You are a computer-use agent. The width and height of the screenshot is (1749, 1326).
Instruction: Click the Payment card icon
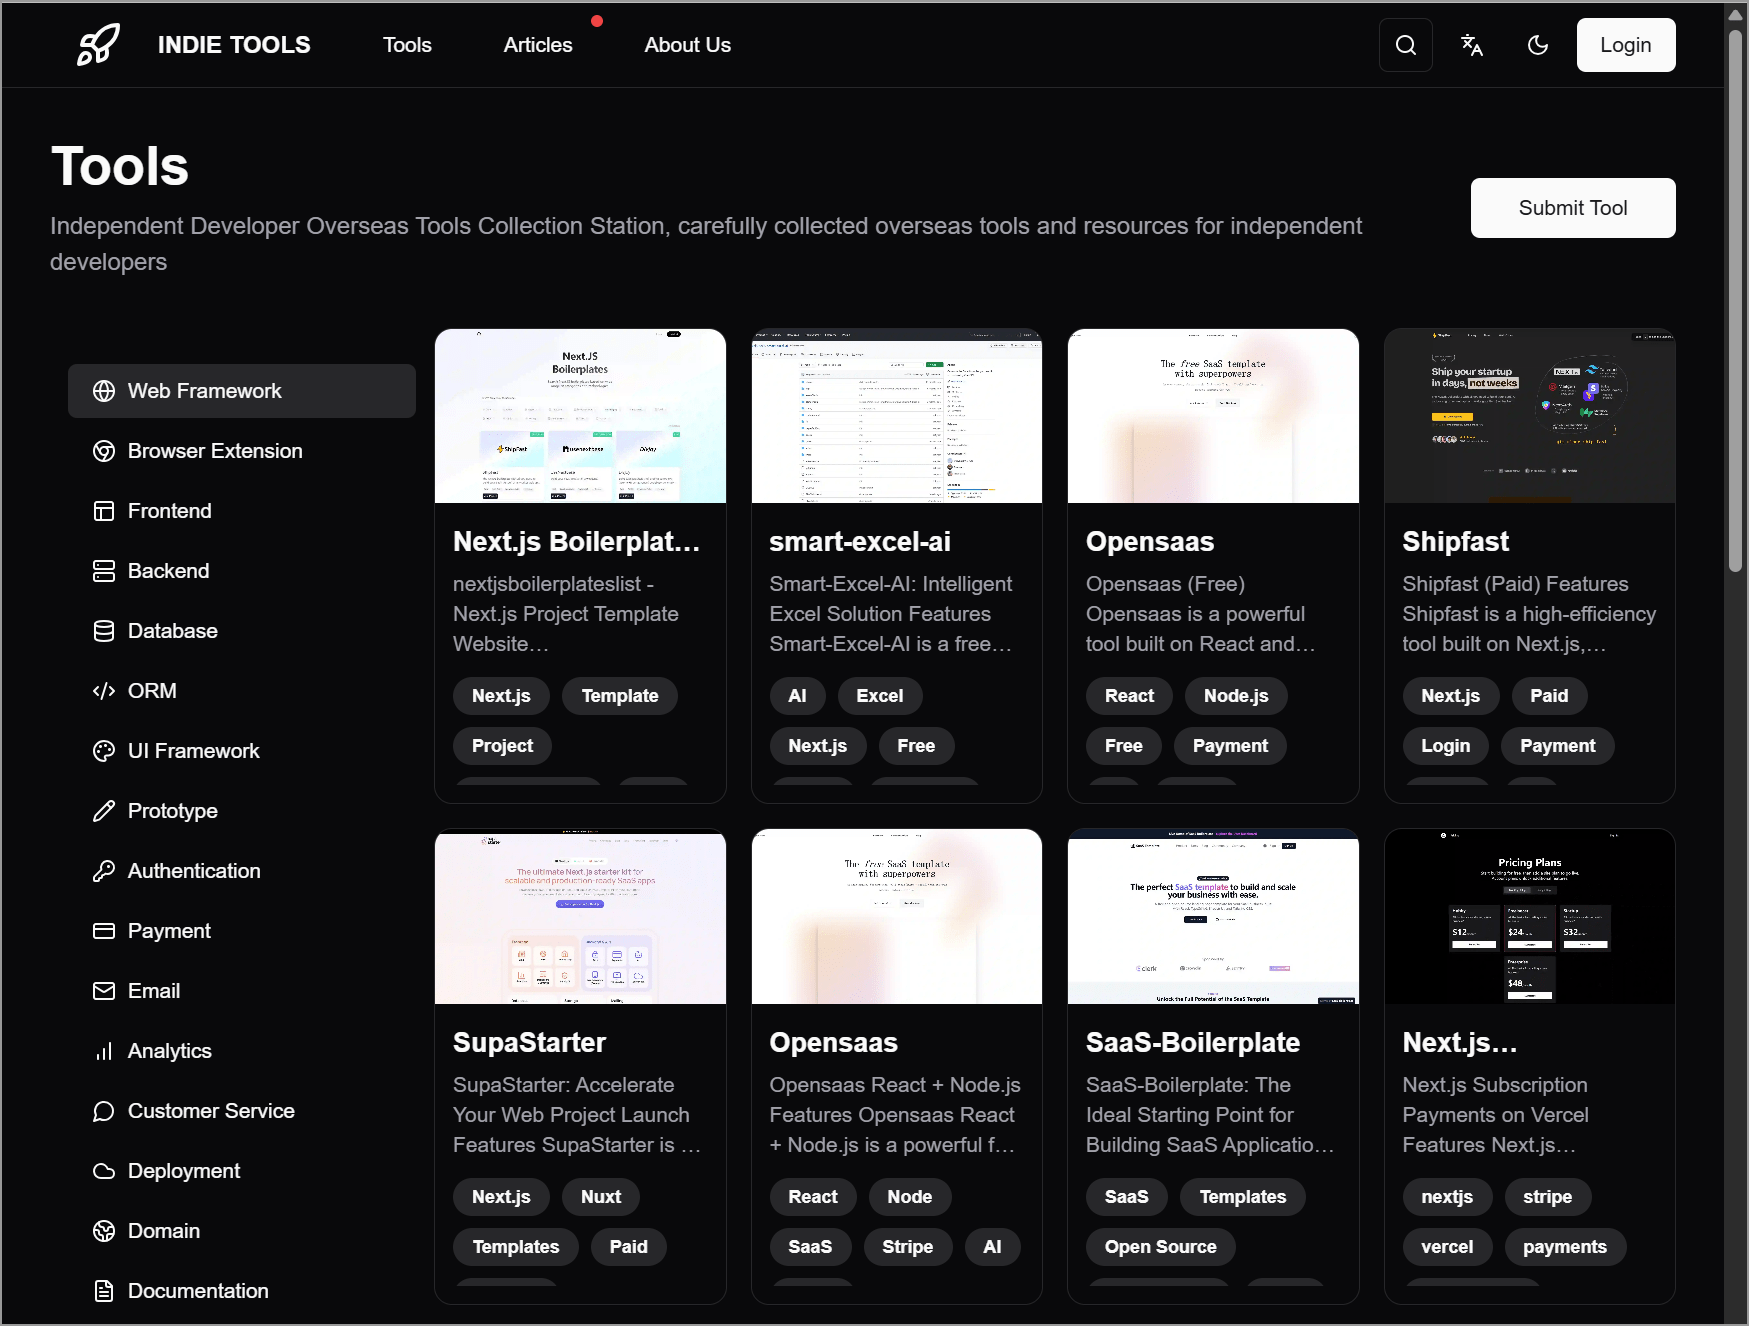[x=104, y=931]
